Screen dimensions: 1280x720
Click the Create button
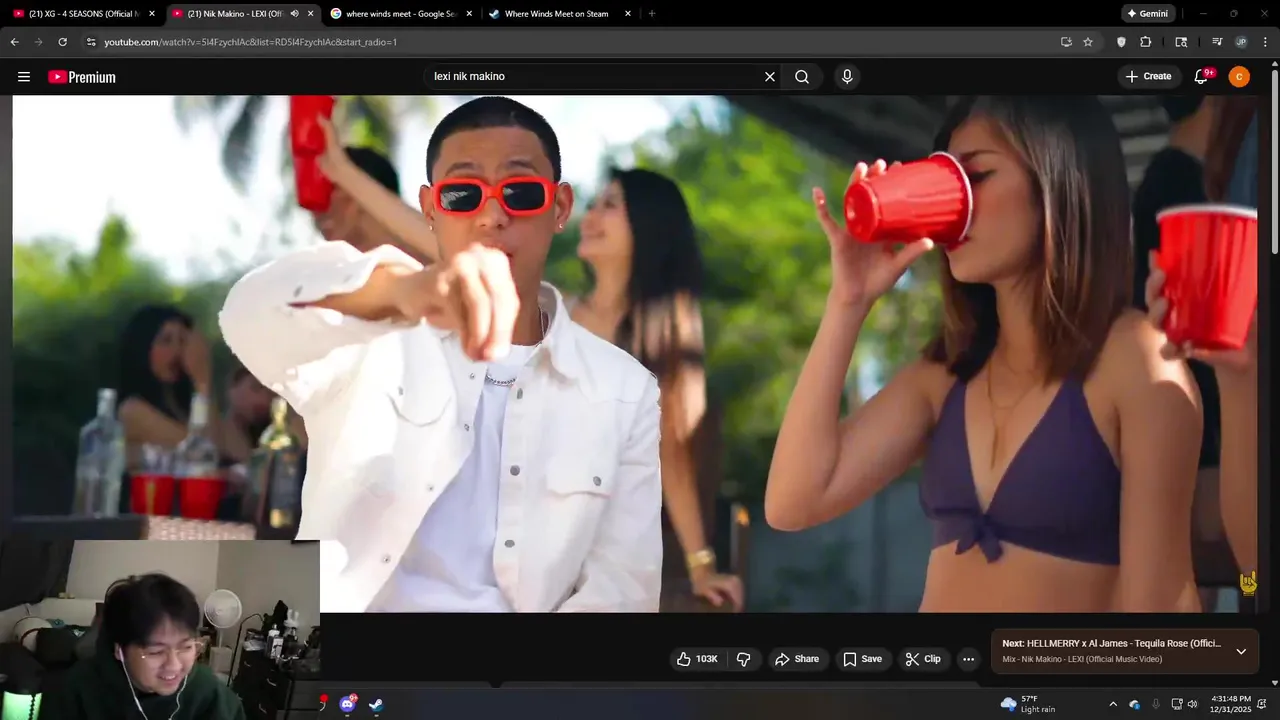1148,77
